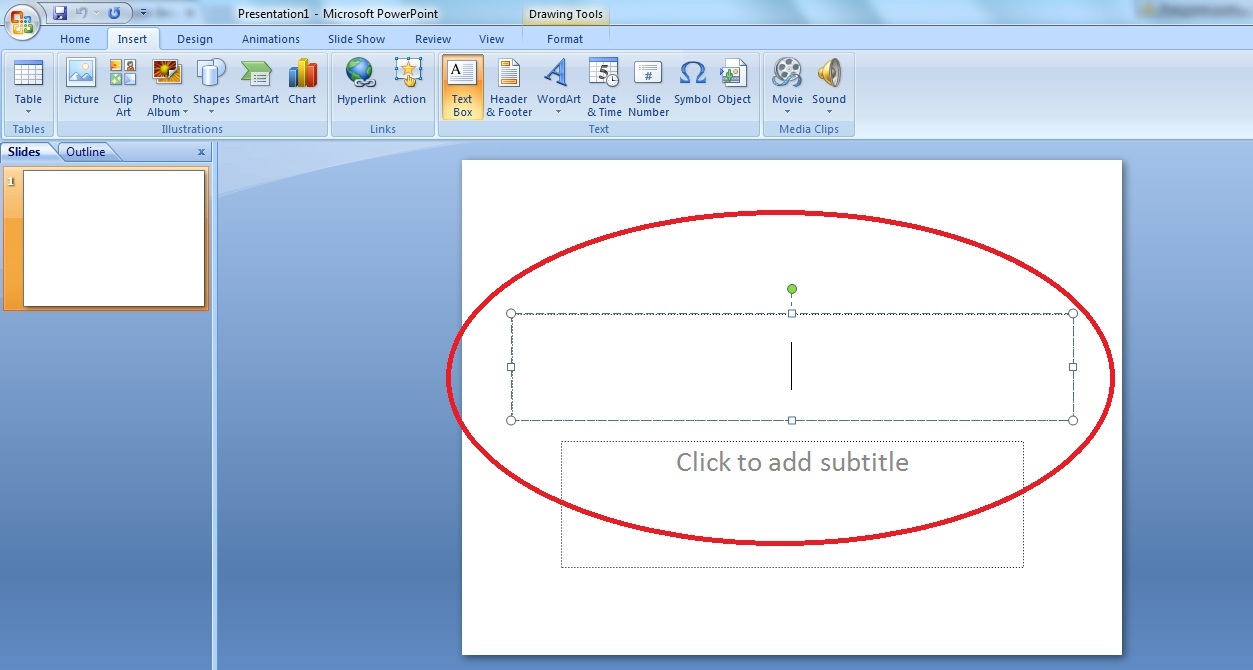Image resolution: width=1253 pixels, height=670 pixels.
Task: Click the top-left corner sizing handle
Action: tap(511, 313)
